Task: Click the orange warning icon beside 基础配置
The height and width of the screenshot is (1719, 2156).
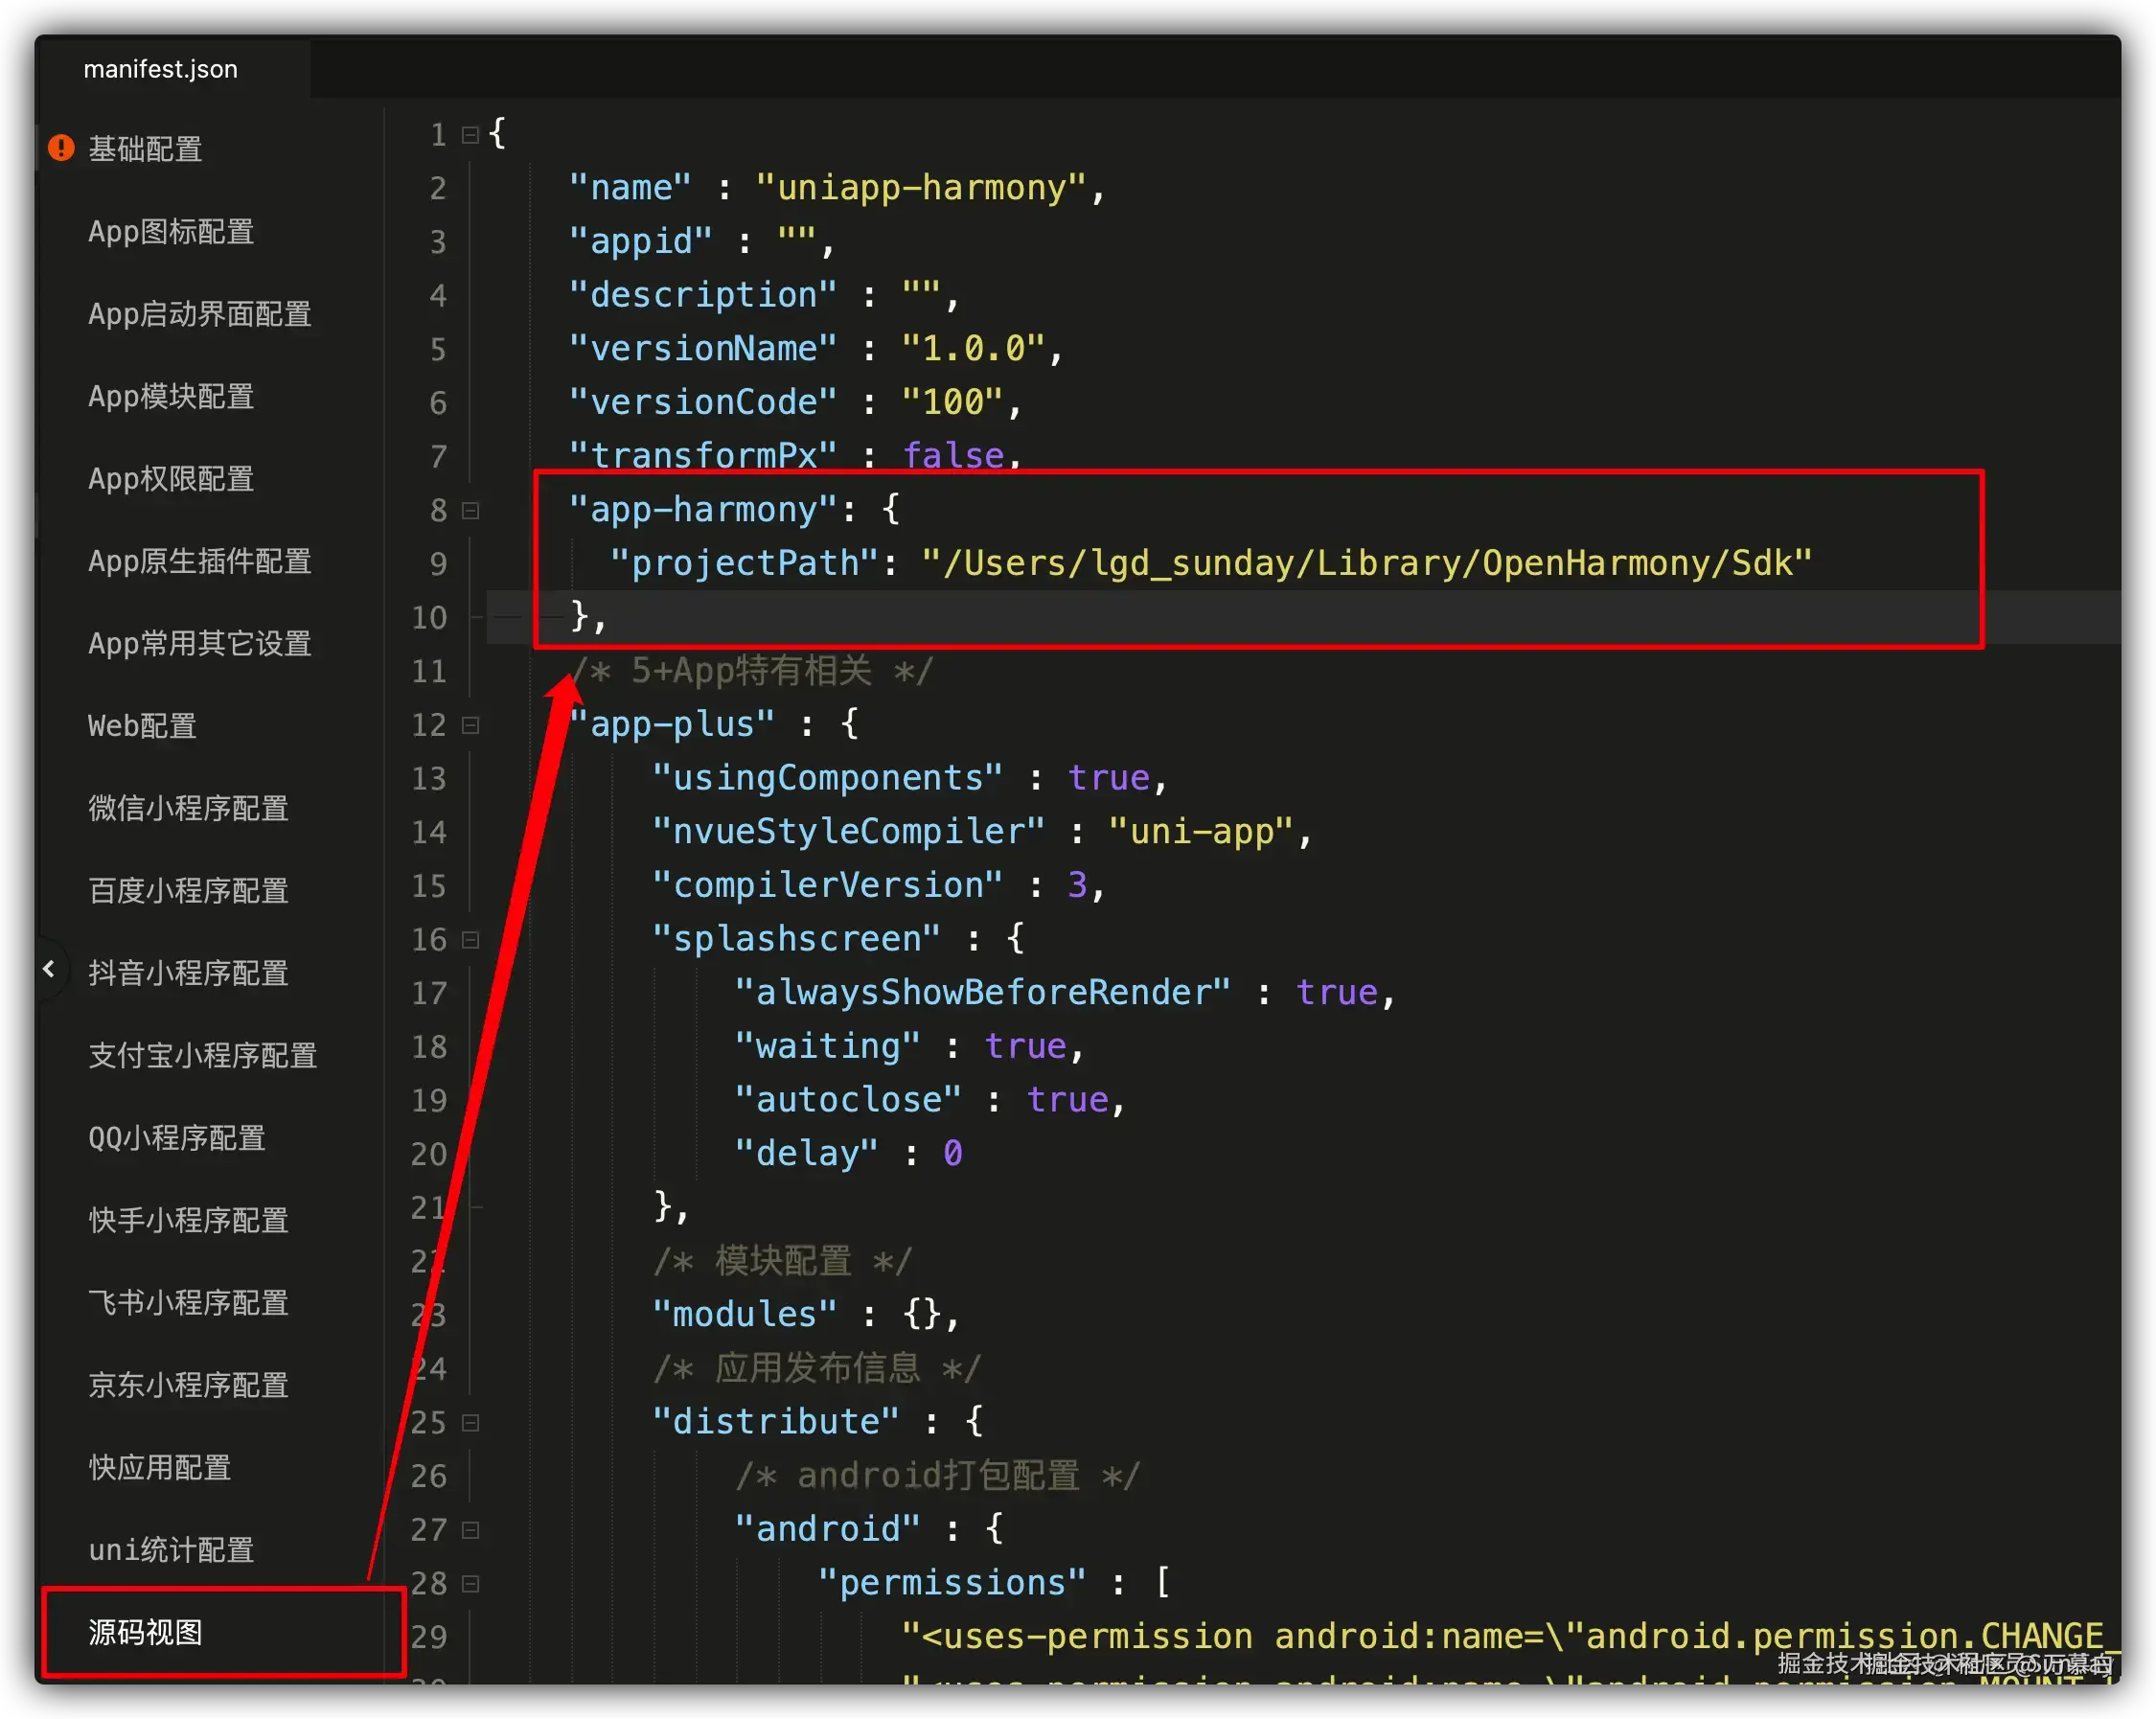Action: tap(61, 148)
